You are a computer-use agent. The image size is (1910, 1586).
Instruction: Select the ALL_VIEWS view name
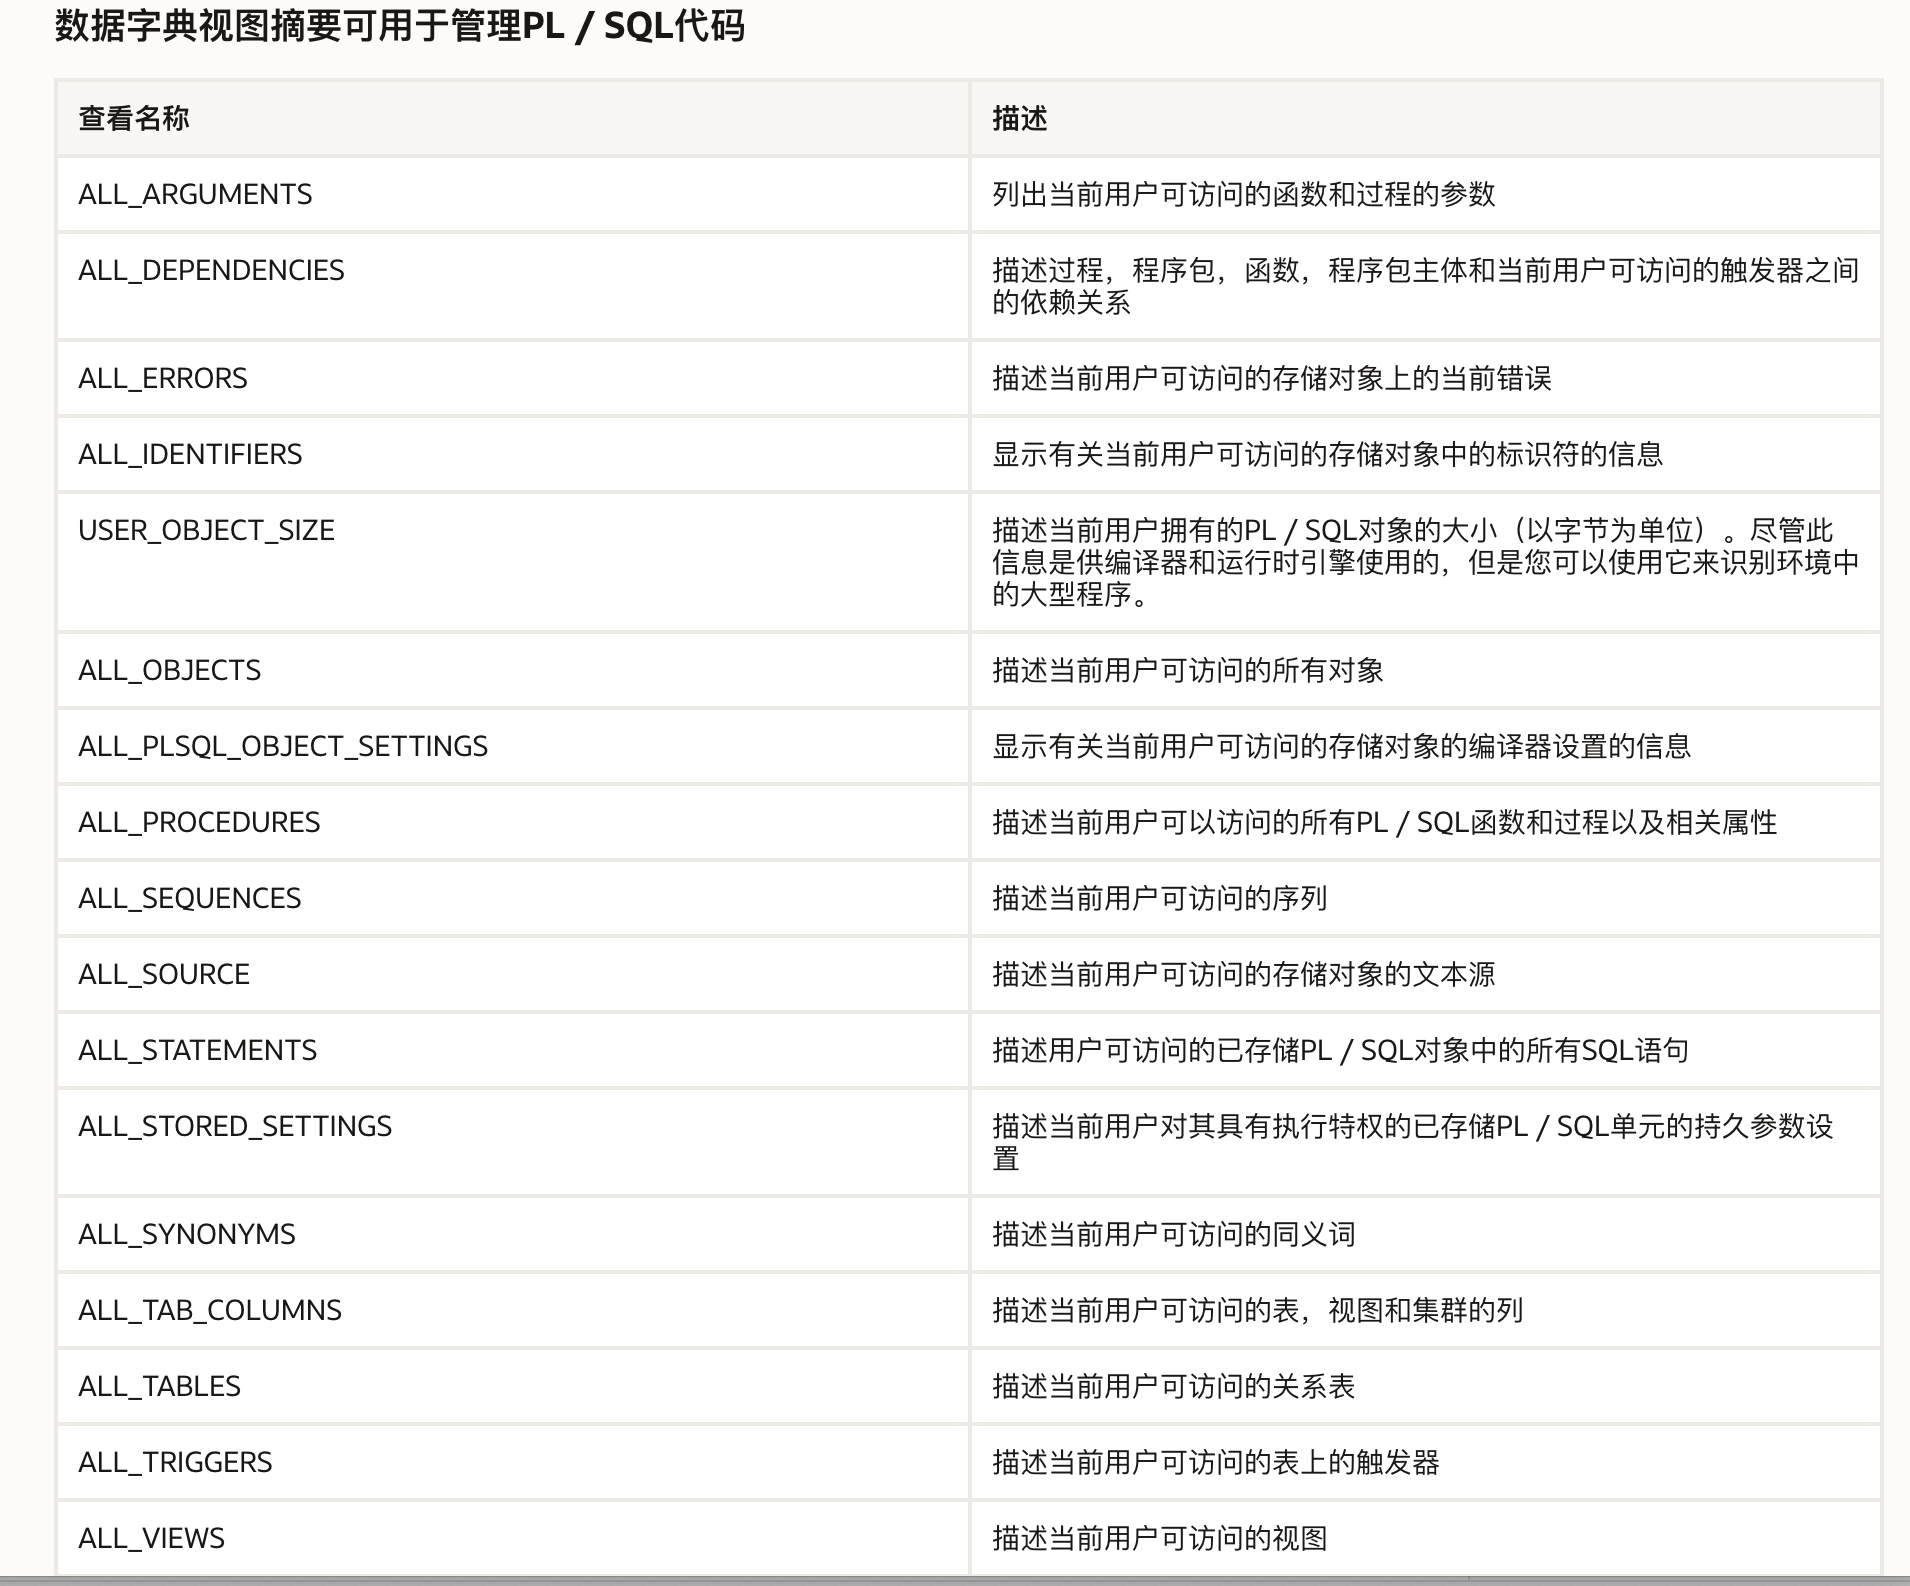[x=151, y=1538]
